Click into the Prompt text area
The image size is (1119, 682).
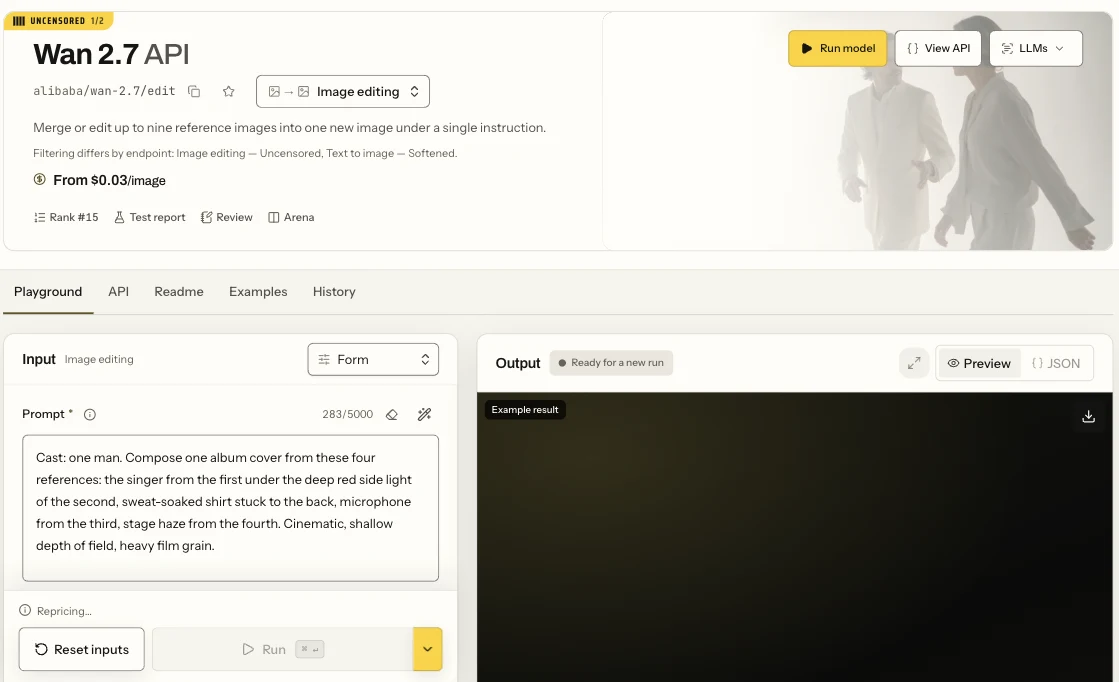pos(231,508)
